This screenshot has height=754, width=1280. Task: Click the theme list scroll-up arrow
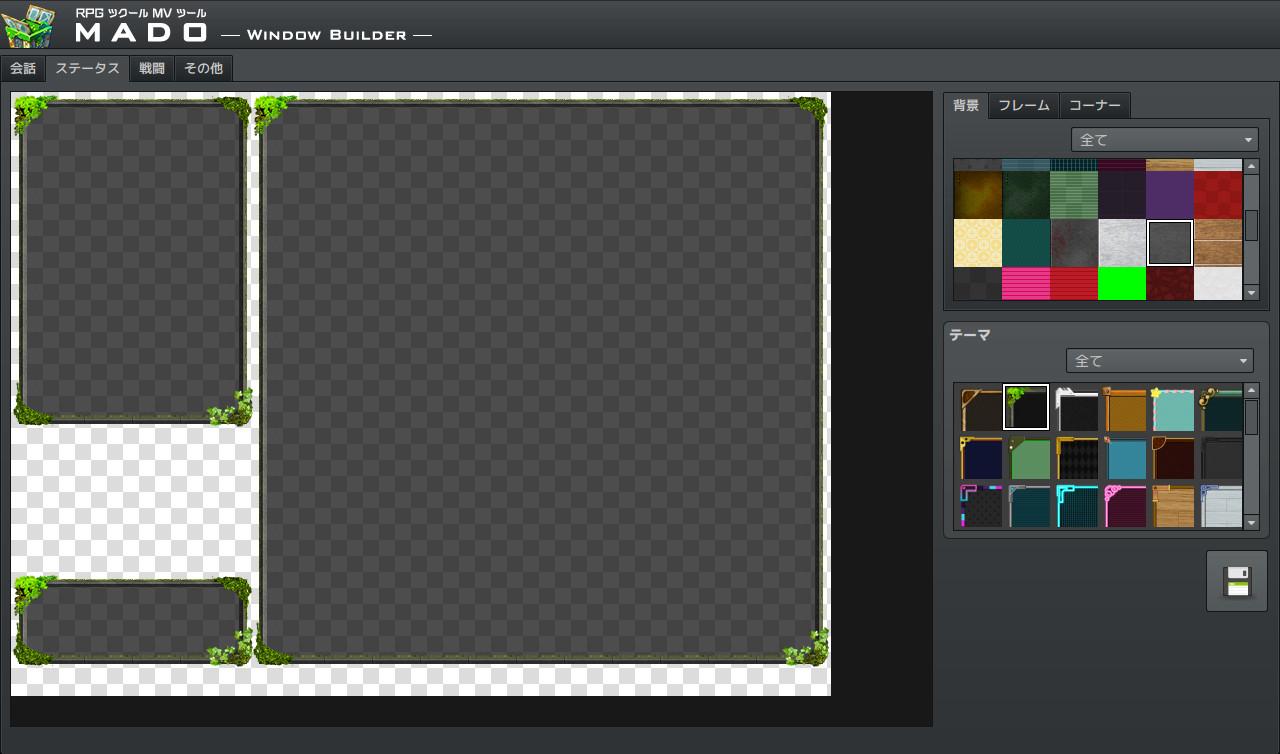(1251, 391)
